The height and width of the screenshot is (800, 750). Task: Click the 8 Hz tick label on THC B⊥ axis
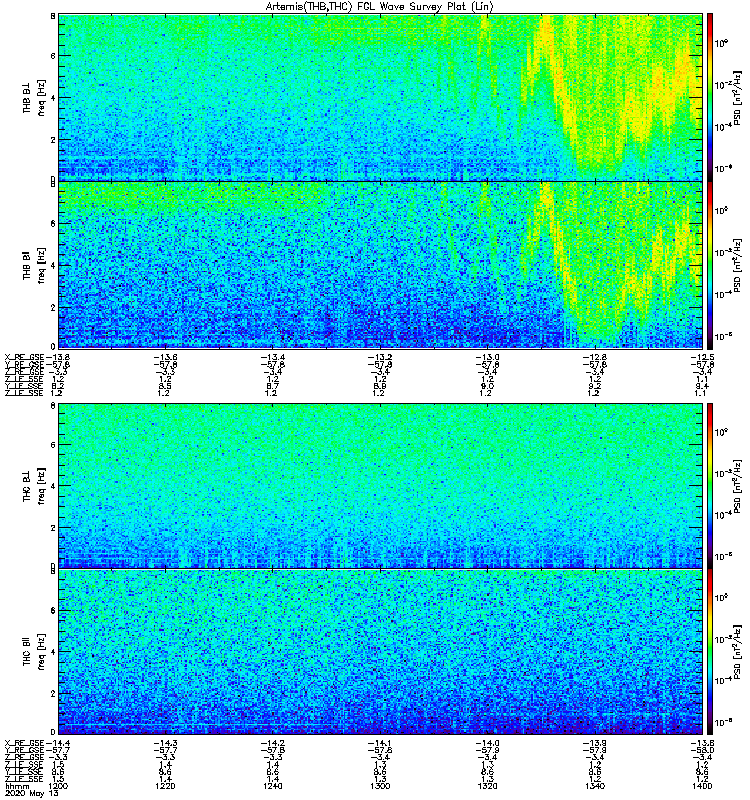click(x=53, y=406)
